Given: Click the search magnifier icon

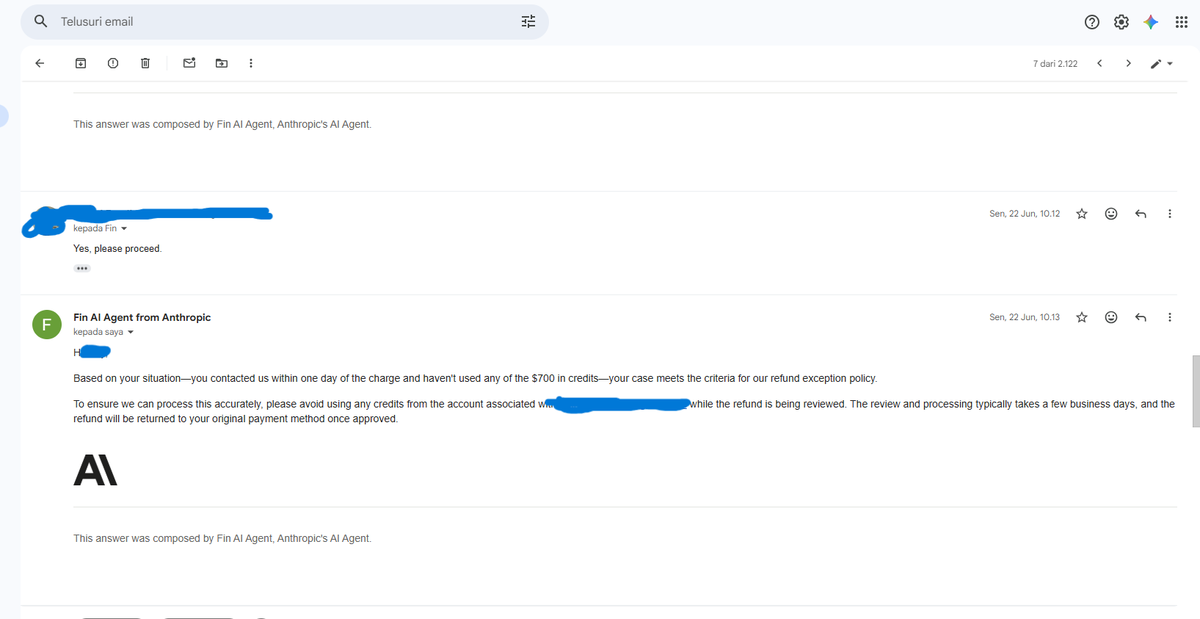Looking at the screenshot, I should 39,21.
